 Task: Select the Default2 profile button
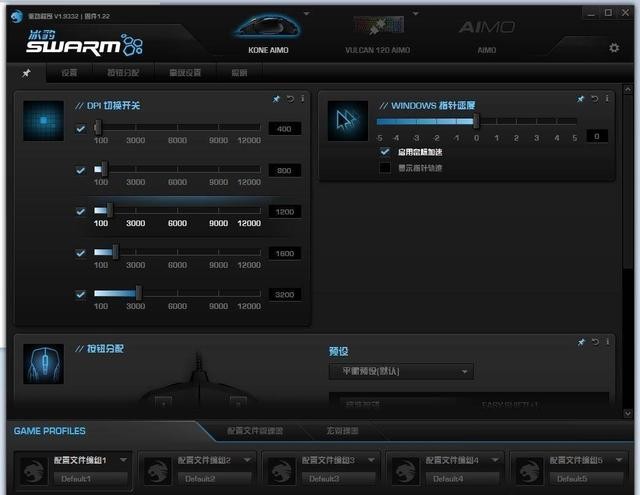point(215,479)
